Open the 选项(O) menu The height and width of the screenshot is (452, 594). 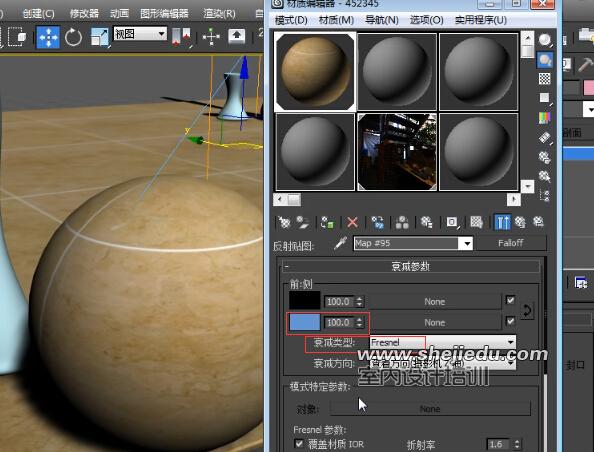click(x=427, y=20)
